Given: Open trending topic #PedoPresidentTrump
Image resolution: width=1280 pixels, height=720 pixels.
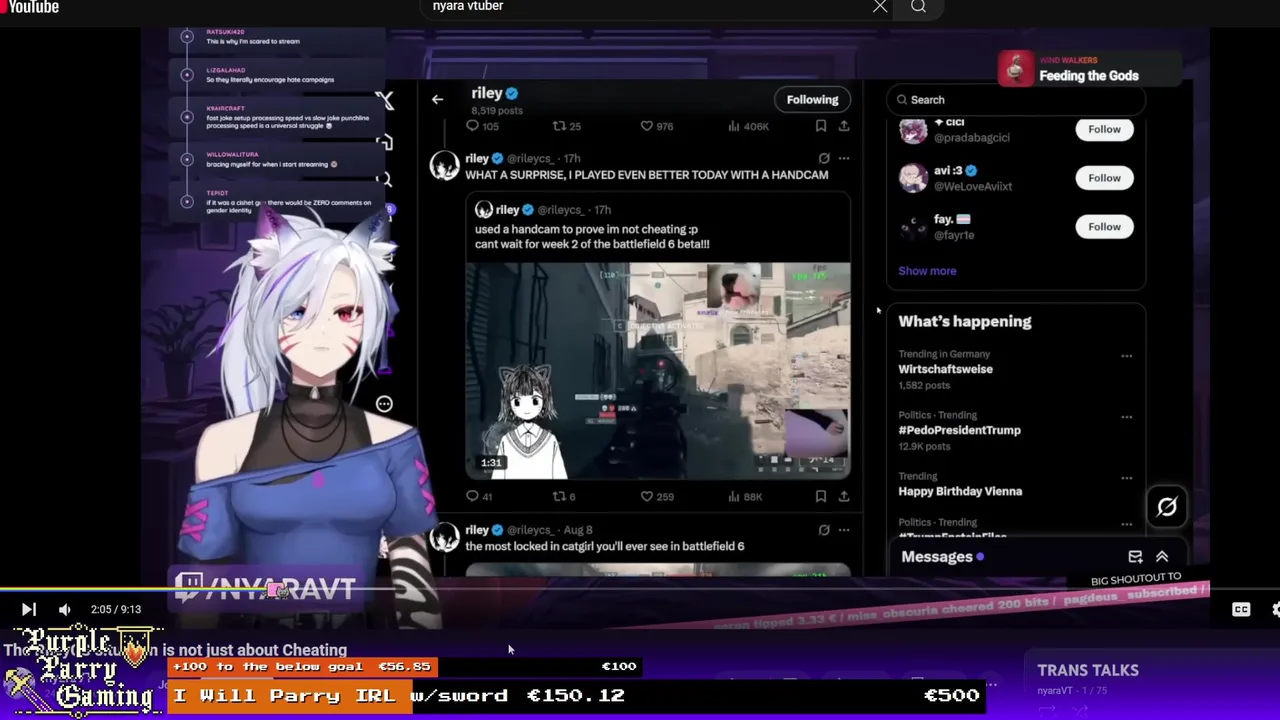Looking at the screenshot, I should (x=959, y=430).
